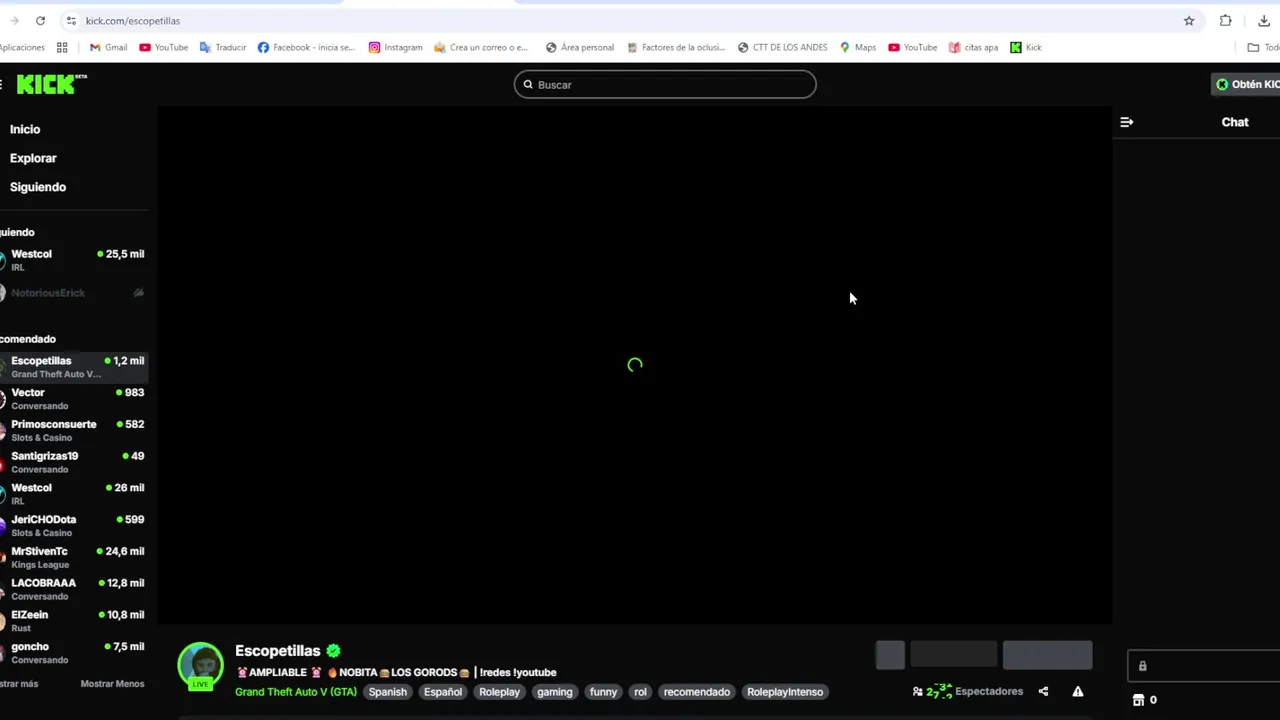The width and height of the screenshot is (1280, 720).
Task: Open Área personal bookmark
Action: (580, 47)
